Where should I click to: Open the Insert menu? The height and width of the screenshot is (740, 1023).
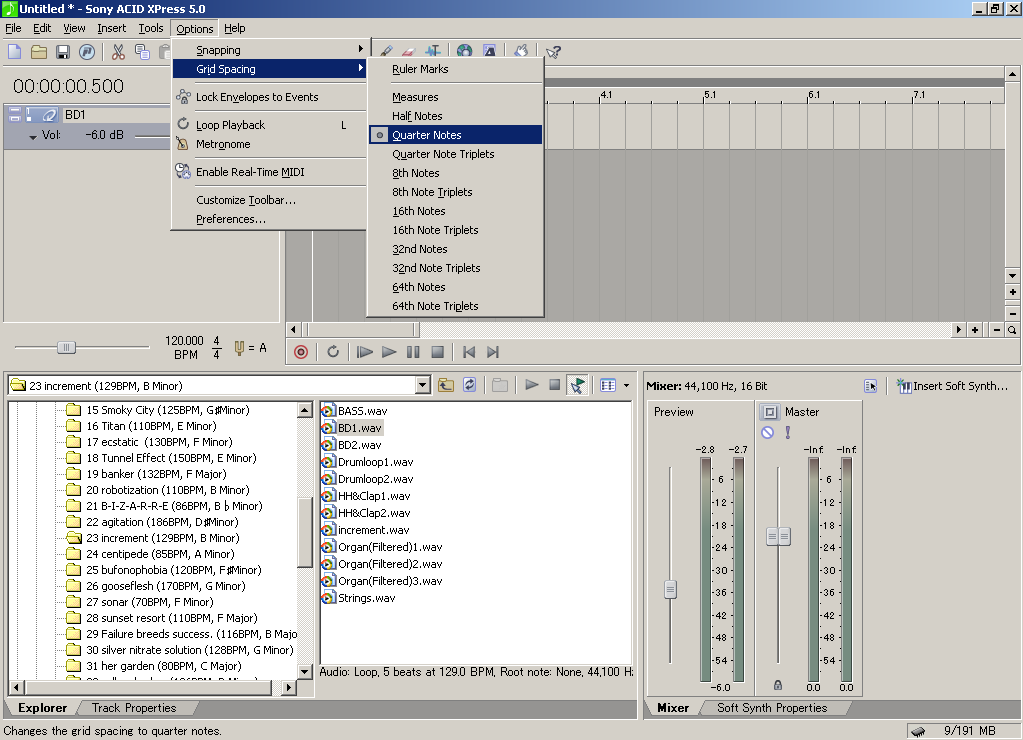point(112,28)
